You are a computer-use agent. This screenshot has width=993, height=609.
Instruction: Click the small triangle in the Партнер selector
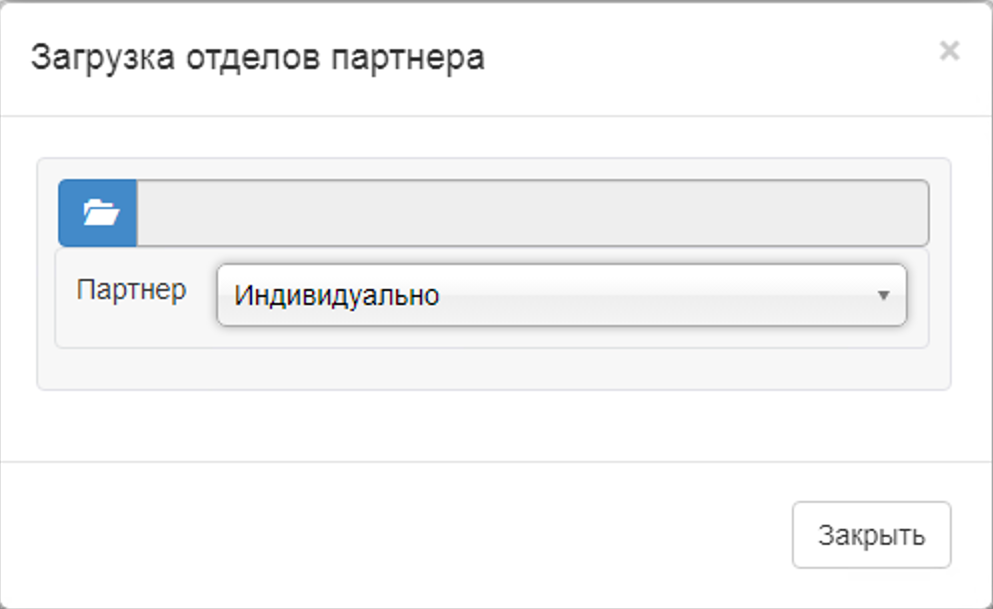[883, 296]
